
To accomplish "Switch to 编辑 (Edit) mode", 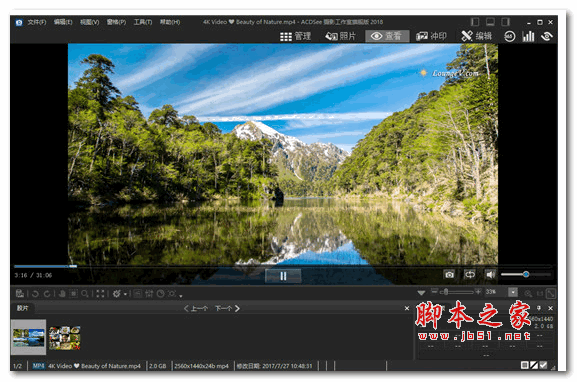I will pyautogui.click(x=477, y=36).
